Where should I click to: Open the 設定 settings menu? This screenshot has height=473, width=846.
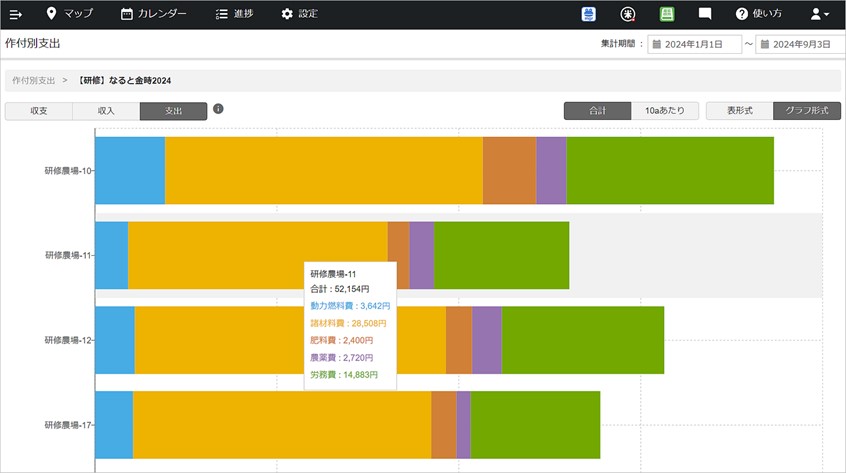(299, 14)
